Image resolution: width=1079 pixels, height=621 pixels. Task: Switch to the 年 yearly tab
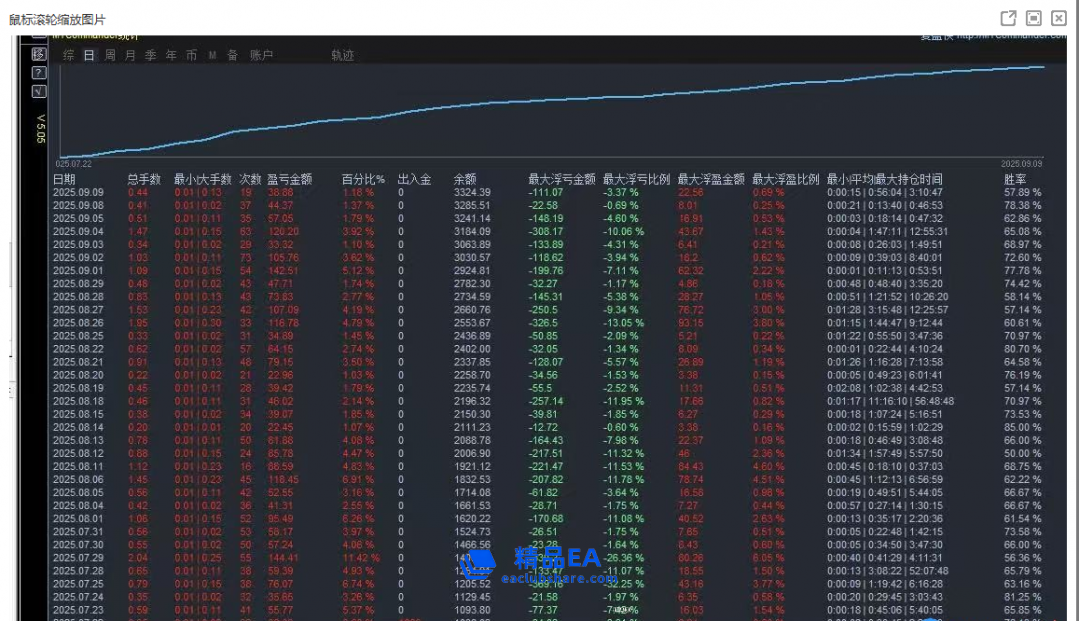click(x=171, y=56)
